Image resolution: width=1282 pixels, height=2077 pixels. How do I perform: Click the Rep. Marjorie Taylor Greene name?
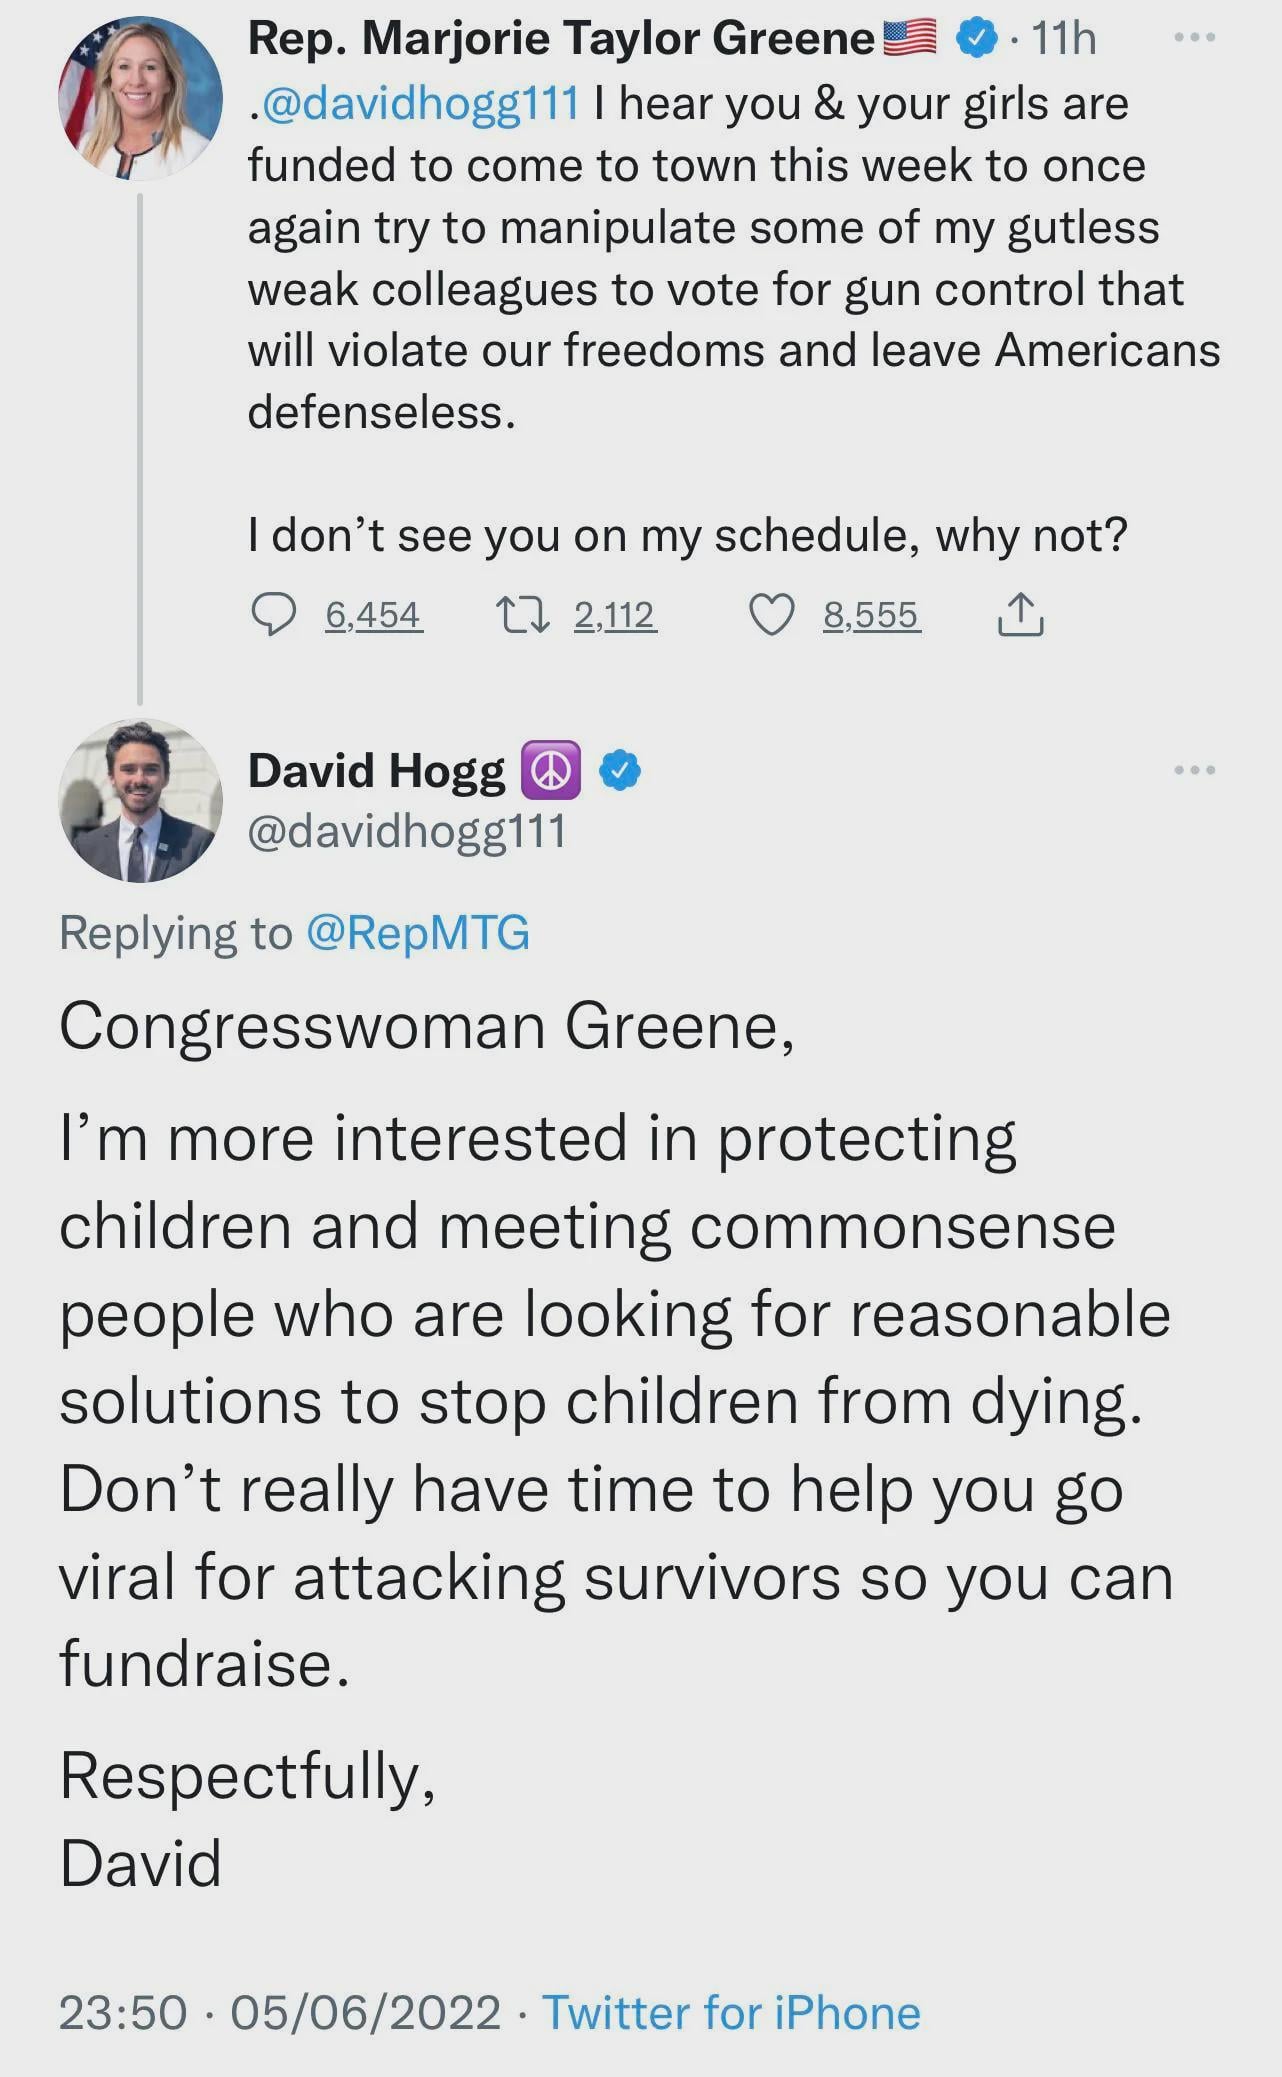coord(560,38)
